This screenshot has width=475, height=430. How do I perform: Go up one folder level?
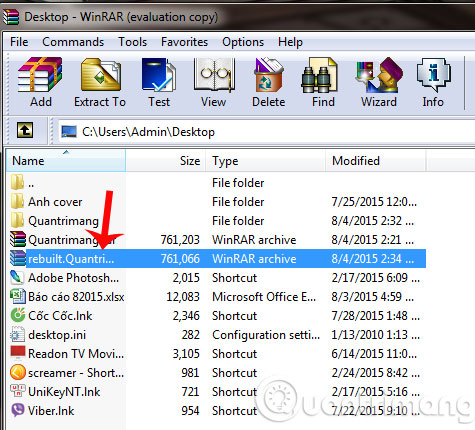pos(25,130)
